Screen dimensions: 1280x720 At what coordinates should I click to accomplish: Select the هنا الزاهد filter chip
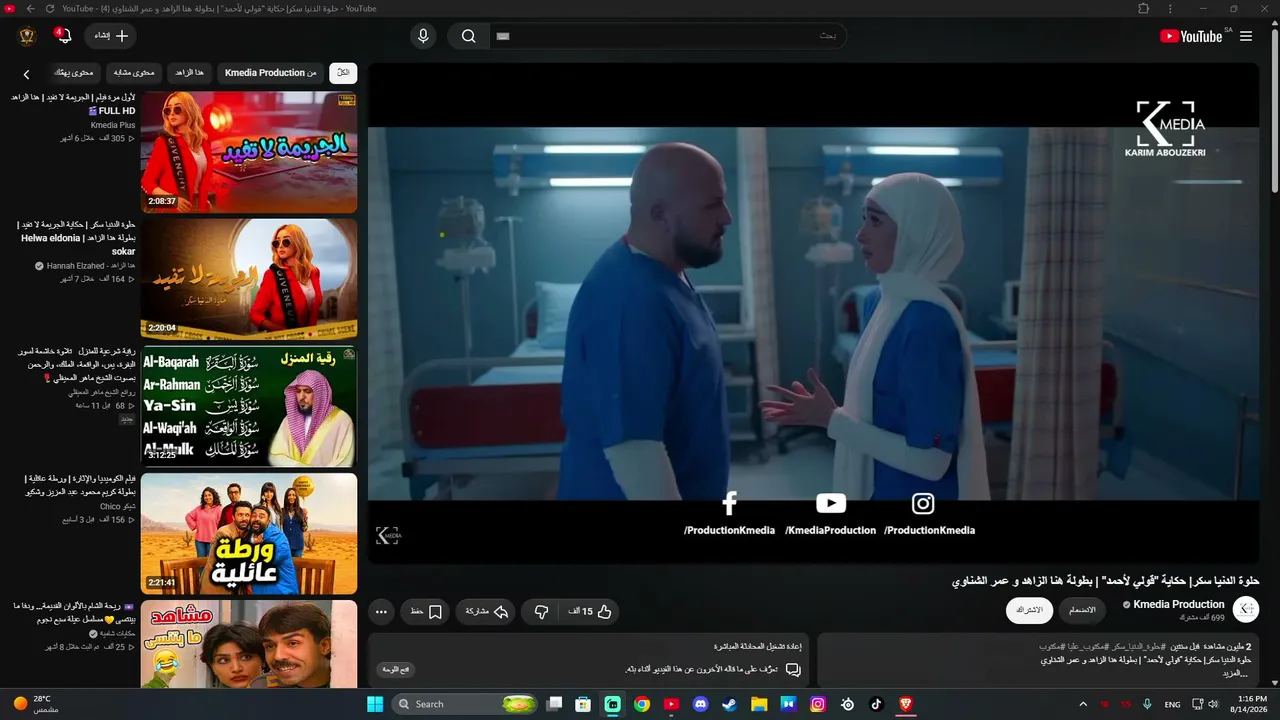click(189, 73)
